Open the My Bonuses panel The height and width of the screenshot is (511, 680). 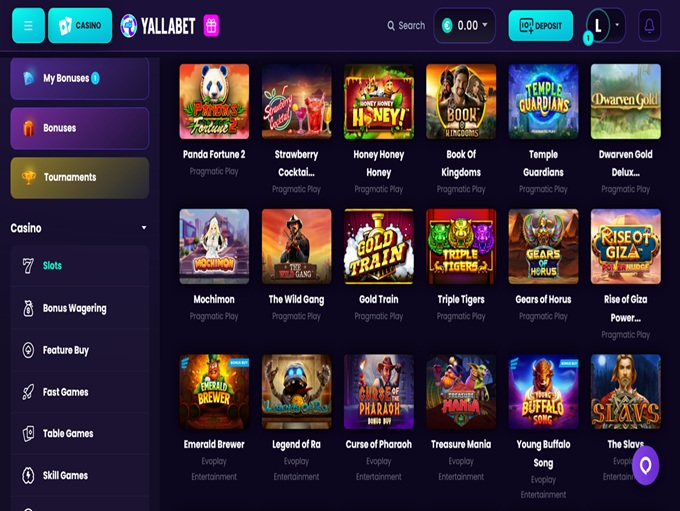80,78
